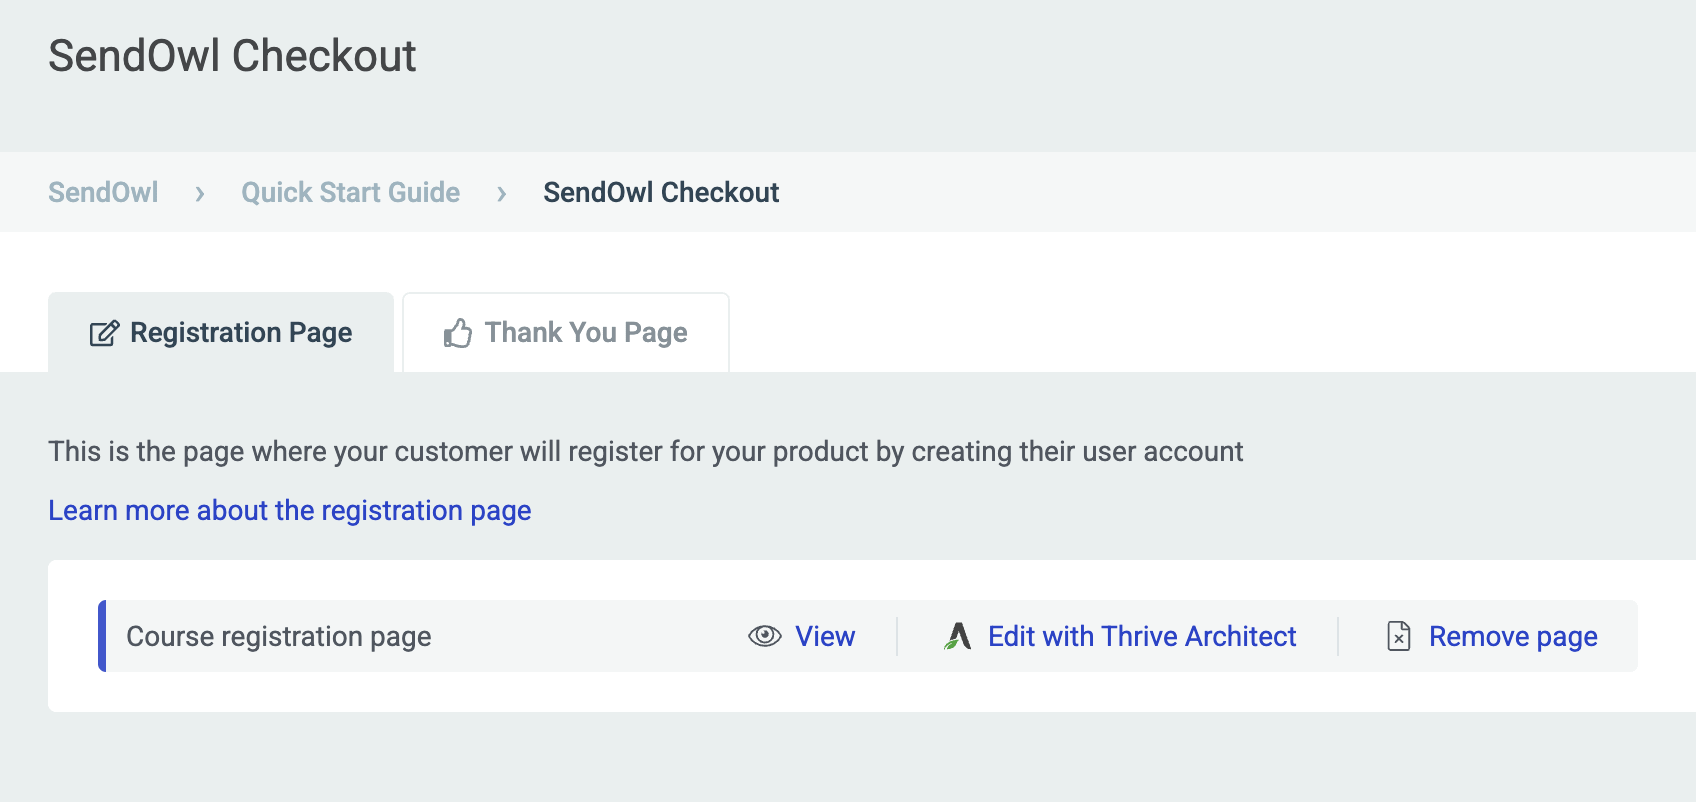
Task: Select the Thrive Architect logo icon
Action: pos(957,636)
